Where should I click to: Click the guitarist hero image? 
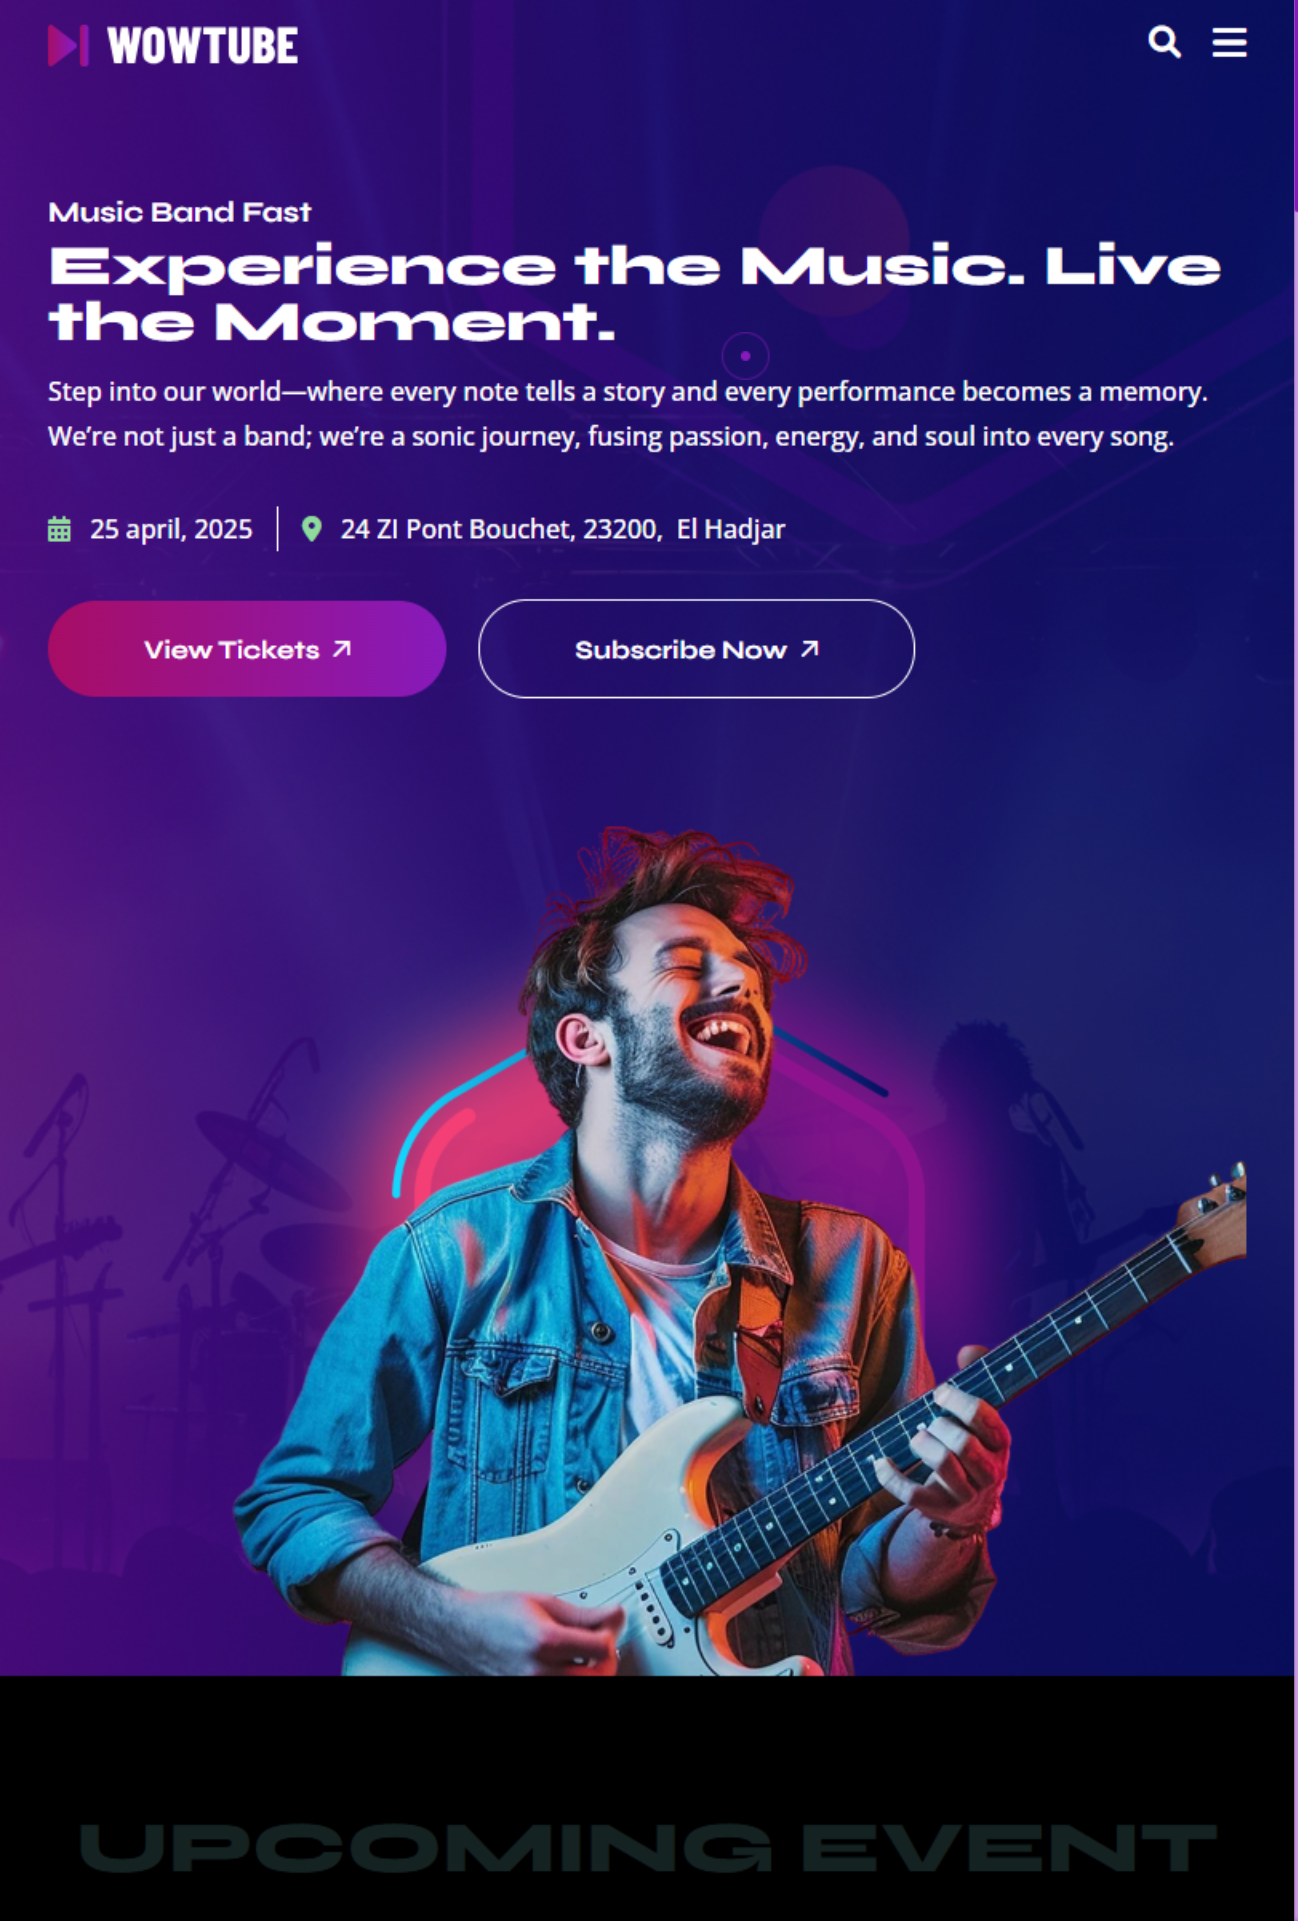740,1250
